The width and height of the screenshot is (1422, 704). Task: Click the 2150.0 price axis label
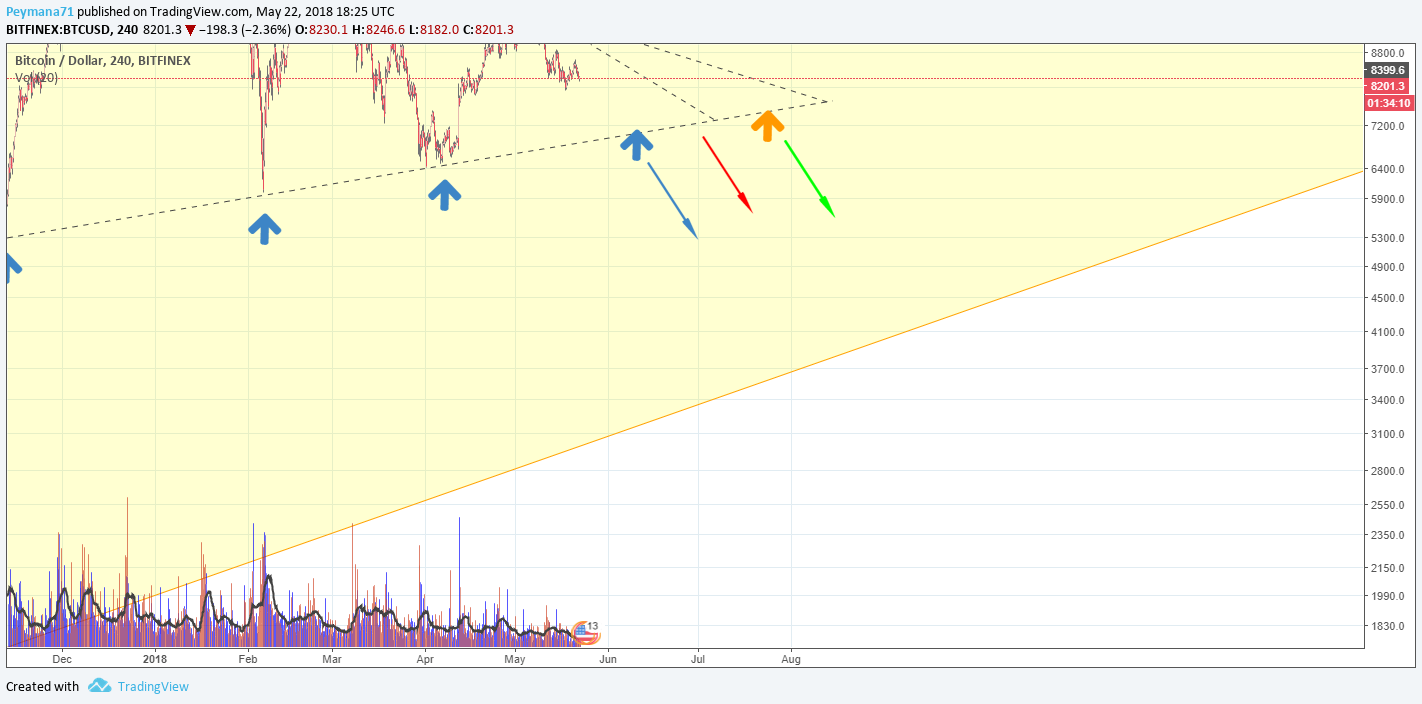pyautogui.click(x=1388, y=568)
